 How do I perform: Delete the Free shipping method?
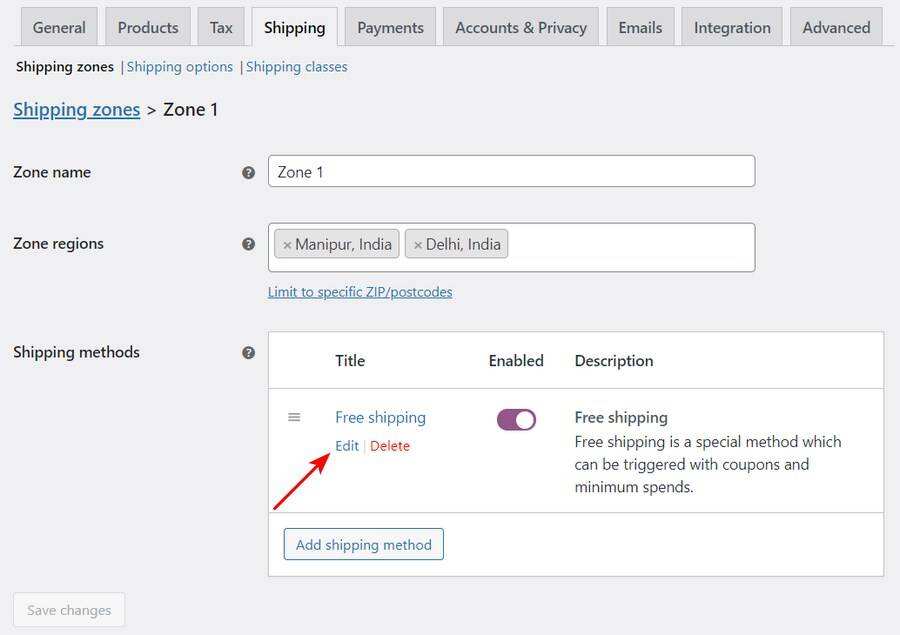point(390,446)
